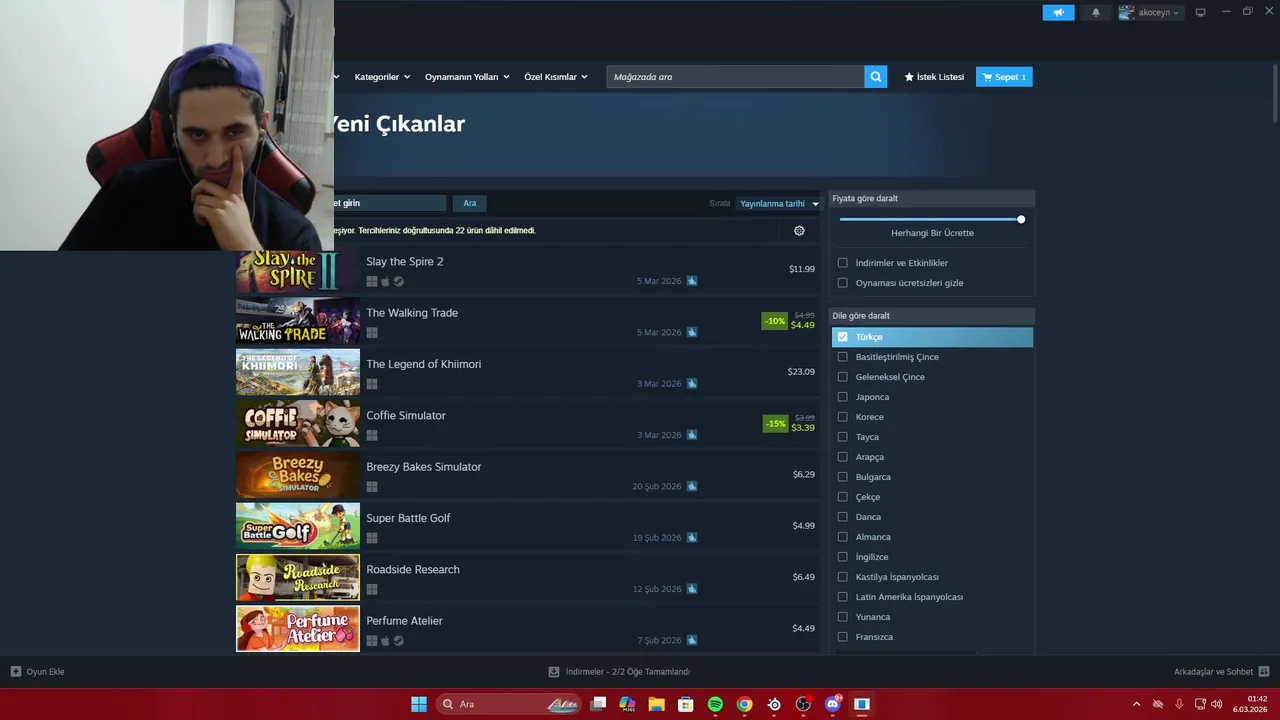Viewport: 1280px width, 720px height.
Task: Click the review icon for Perfume Atelier
Action: (x=692, y=640)
